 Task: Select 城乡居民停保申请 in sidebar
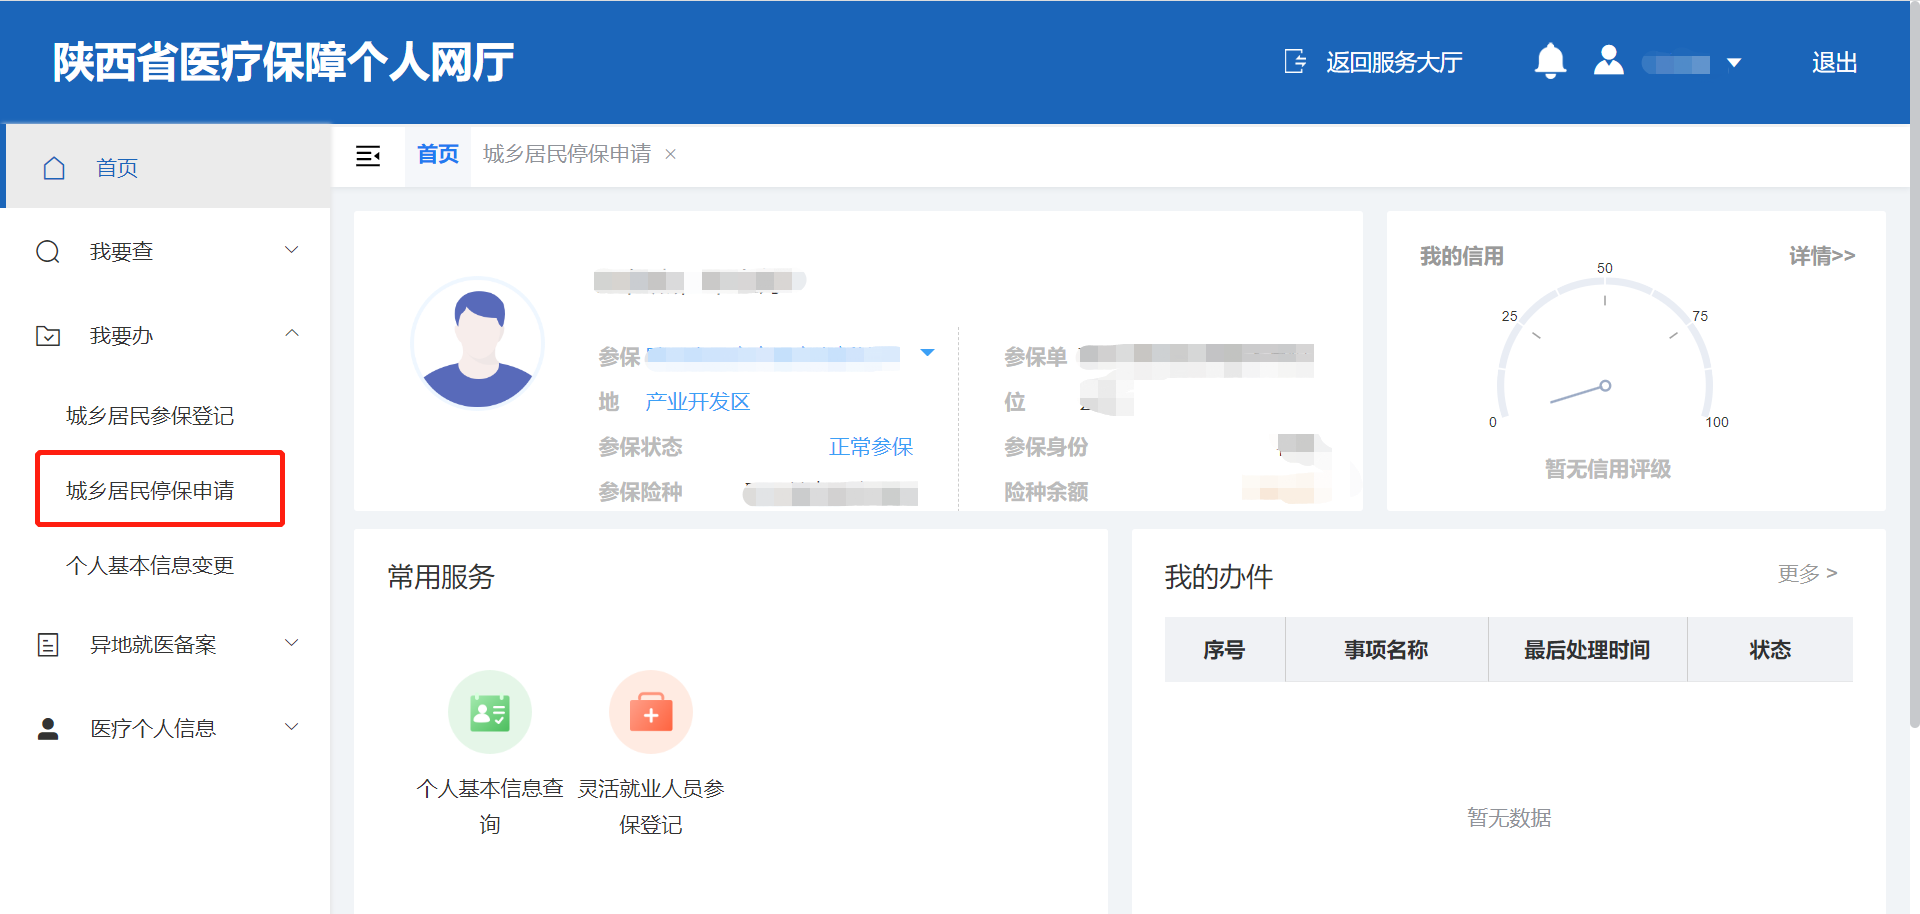(x=150, y=490)
